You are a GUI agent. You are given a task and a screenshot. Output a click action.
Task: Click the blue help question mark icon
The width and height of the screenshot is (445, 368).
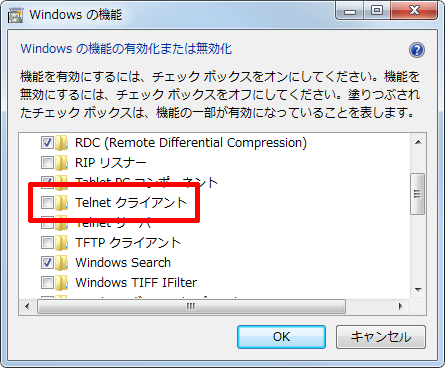point(417,50)
